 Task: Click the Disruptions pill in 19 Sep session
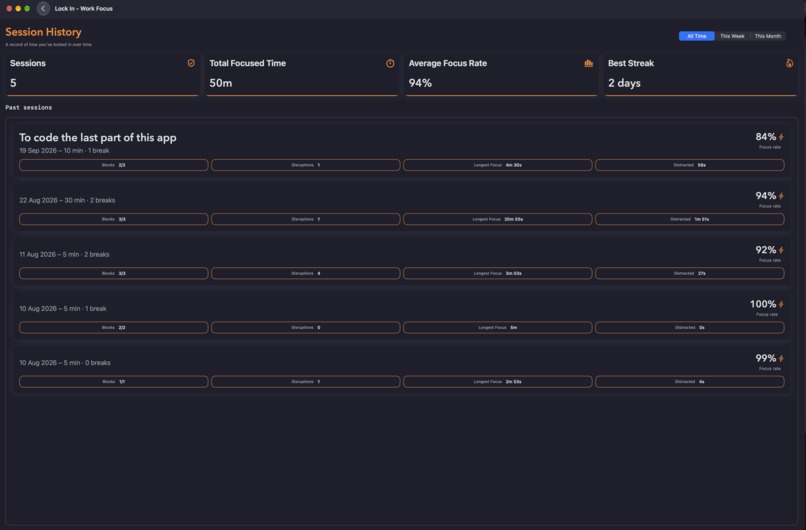pyautogui.click(x=305, y=165)
